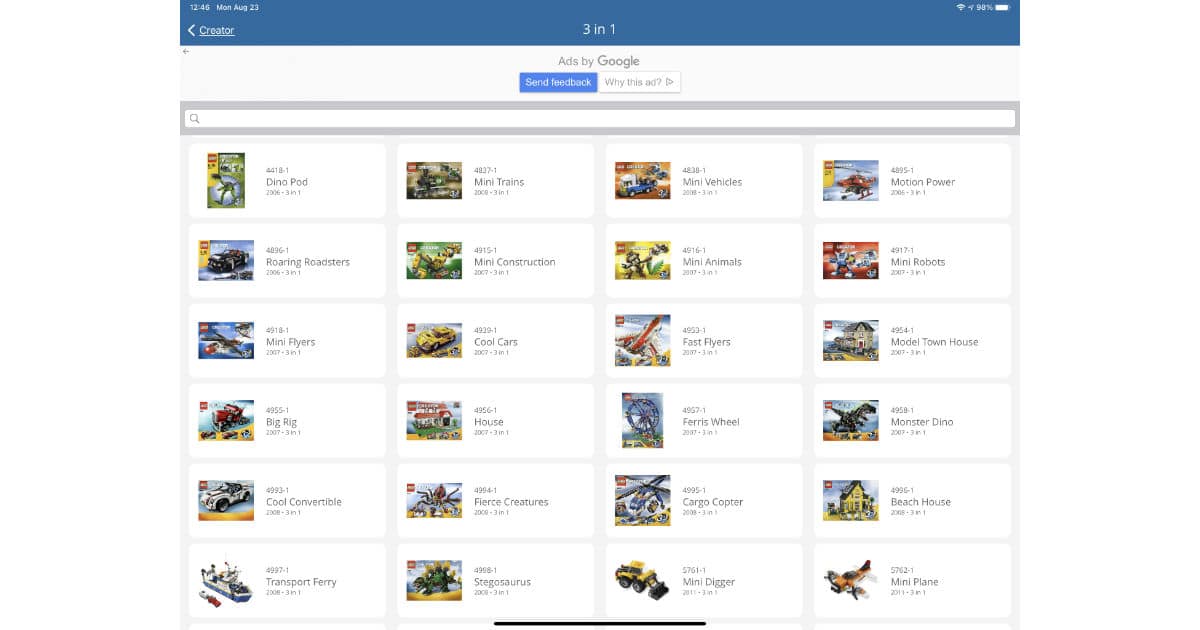1200x630 pixels.
Task: Tap the Mini Plane orange aircraft image
Action: 850,580
